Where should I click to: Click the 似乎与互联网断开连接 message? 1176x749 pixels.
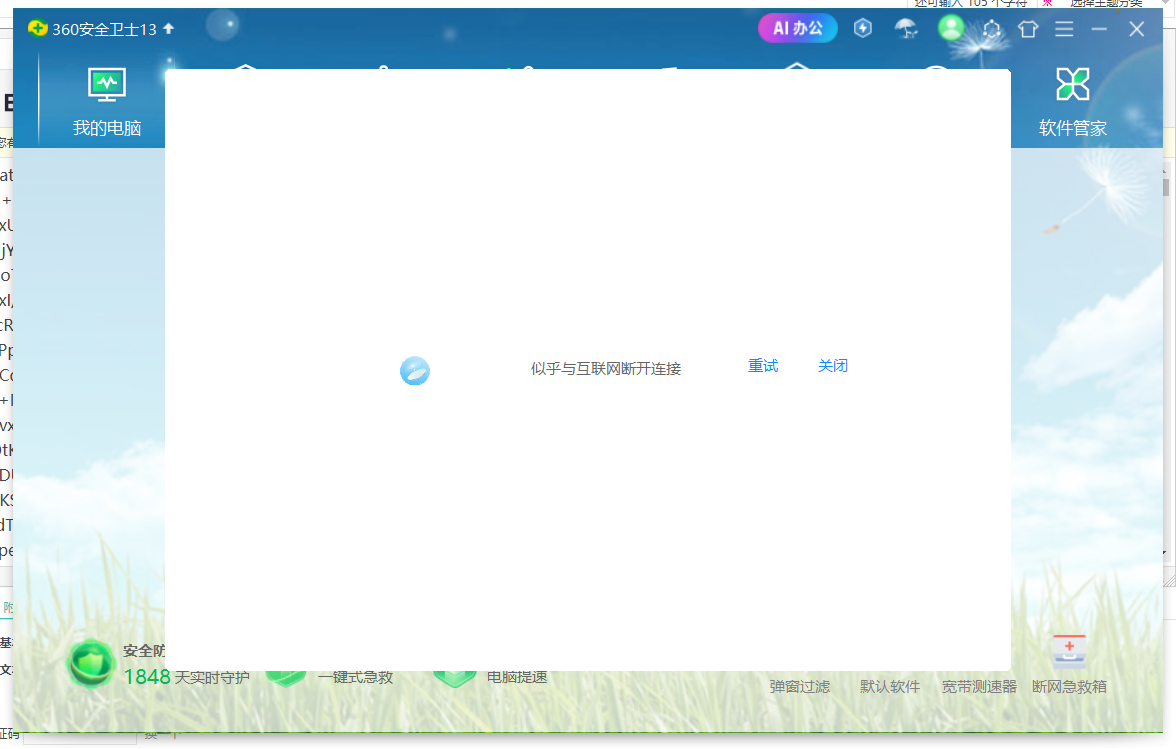point(606,368)
